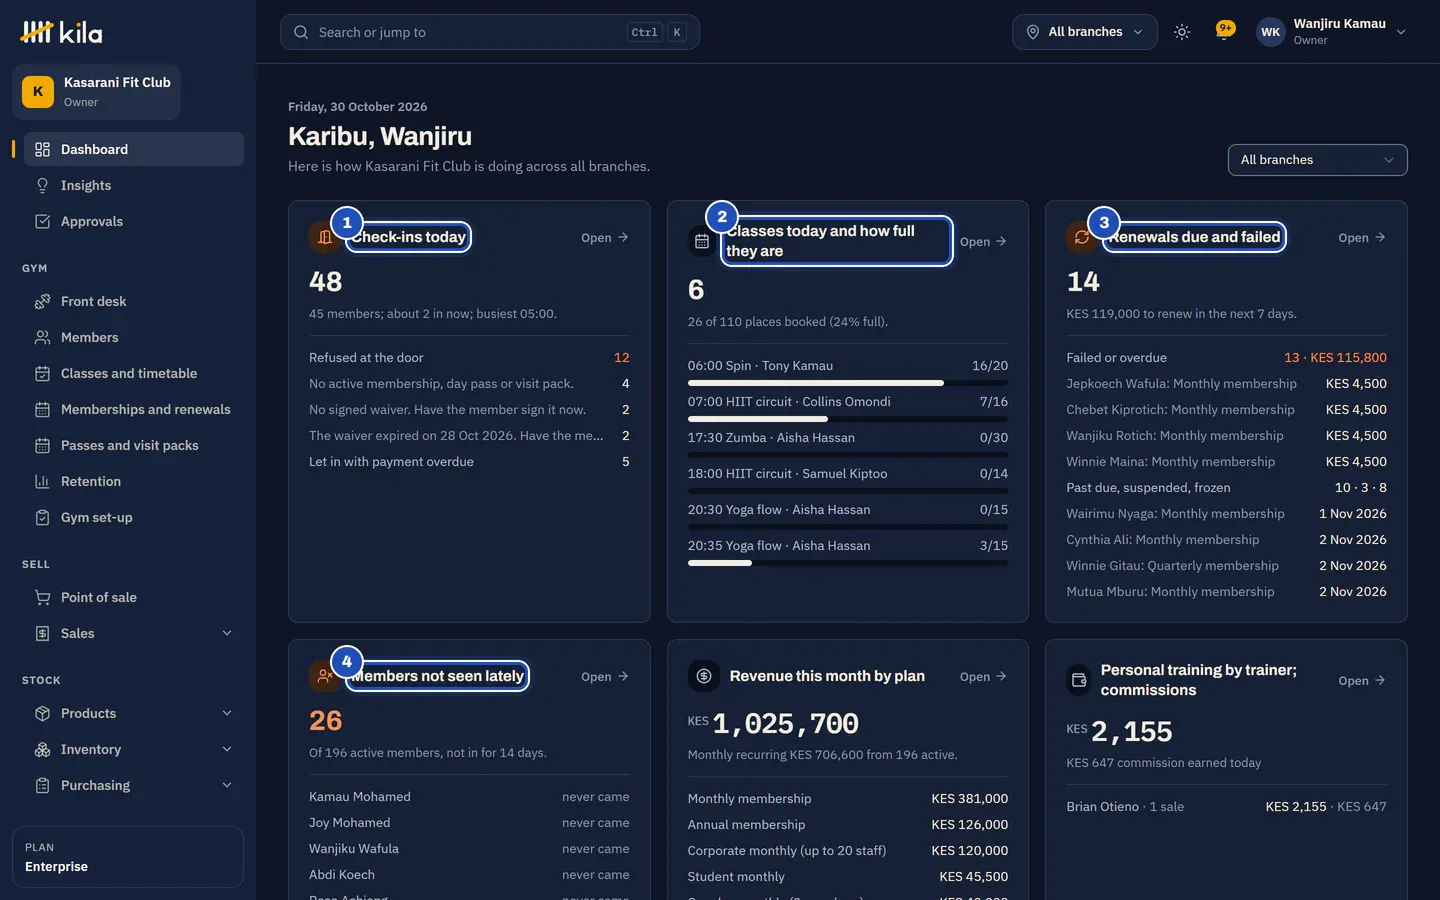Click the Refused at the door row
This screenshot has width=1440, height=900.
coord(469,357)
